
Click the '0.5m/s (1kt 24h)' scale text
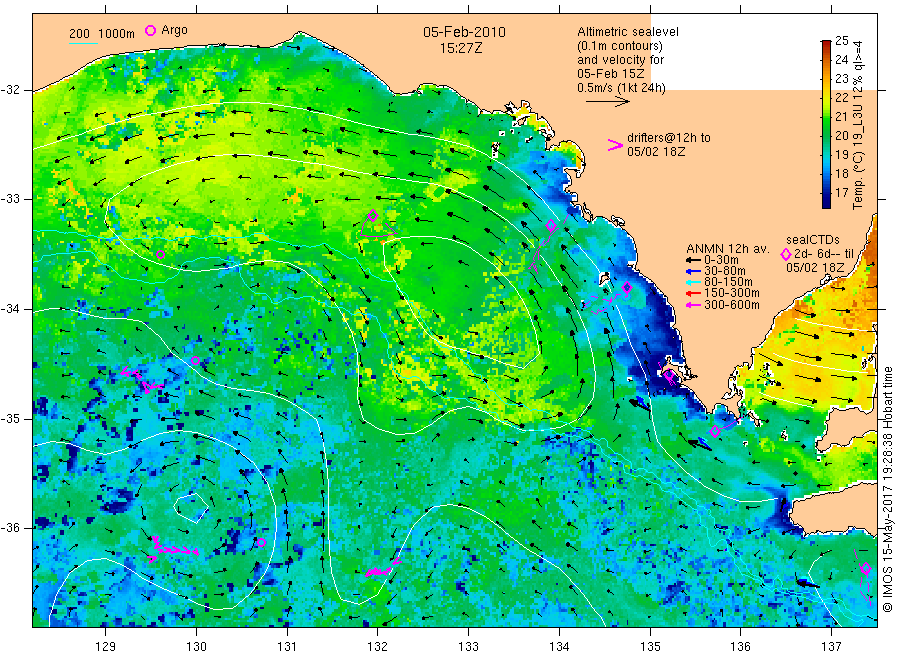tap(621, 88)
